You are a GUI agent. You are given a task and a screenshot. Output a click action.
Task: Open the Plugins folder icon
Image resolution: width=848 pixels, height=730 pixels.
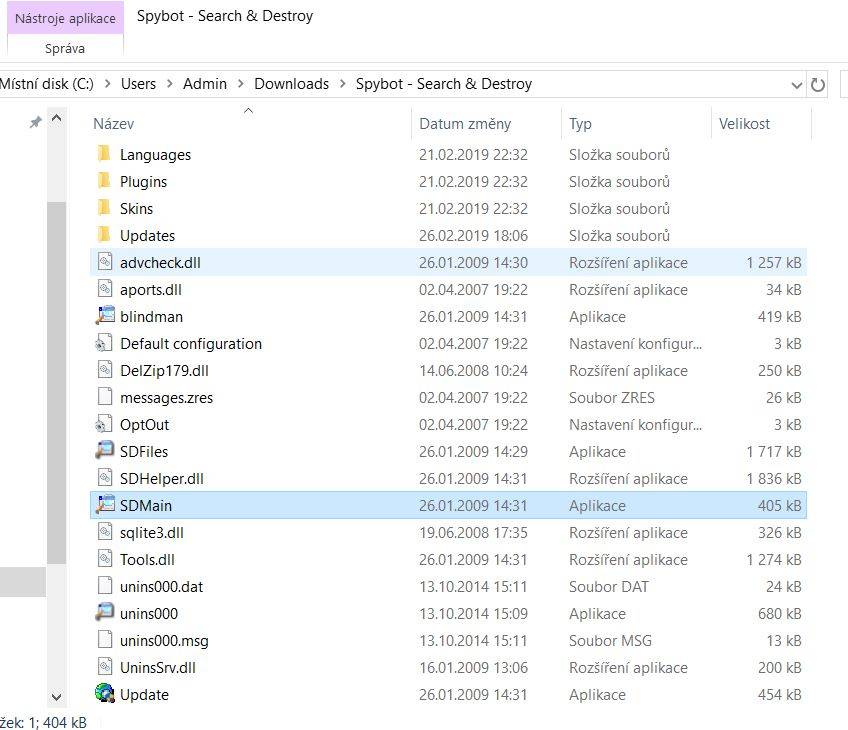coord(104,181)
